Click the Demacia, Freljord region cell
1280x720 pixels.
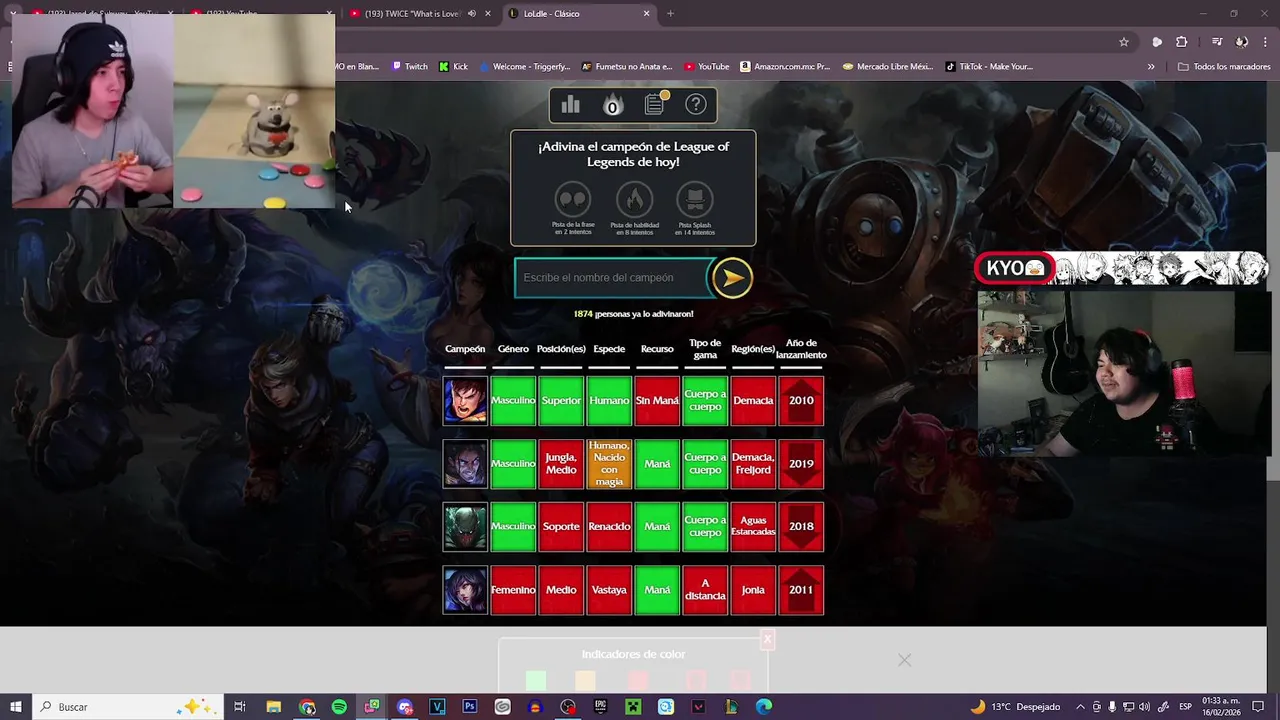click(x=753, y=464)
